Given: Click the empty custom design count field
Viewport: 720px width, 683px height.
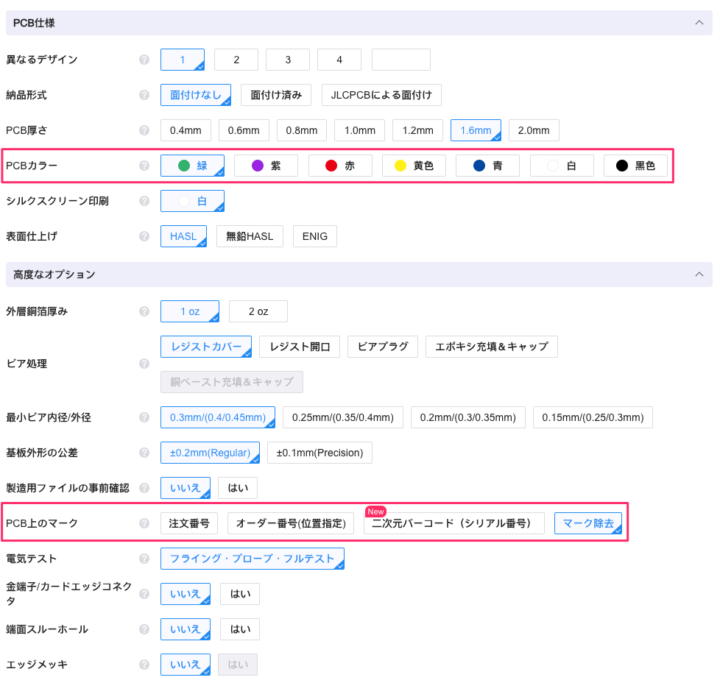Looking at the screenshot, I should pyautogui.click(x=401, y=60).
